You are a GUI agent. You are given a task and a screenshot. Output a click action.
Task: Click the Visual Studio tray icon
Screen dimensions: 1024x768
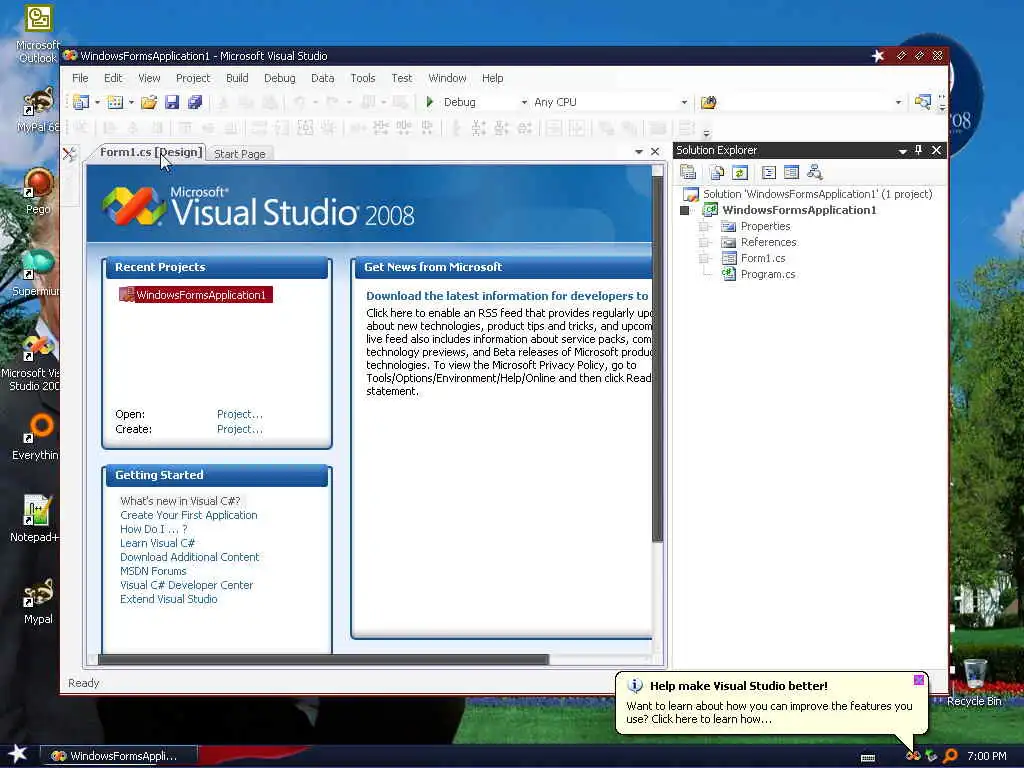[913, 756]
